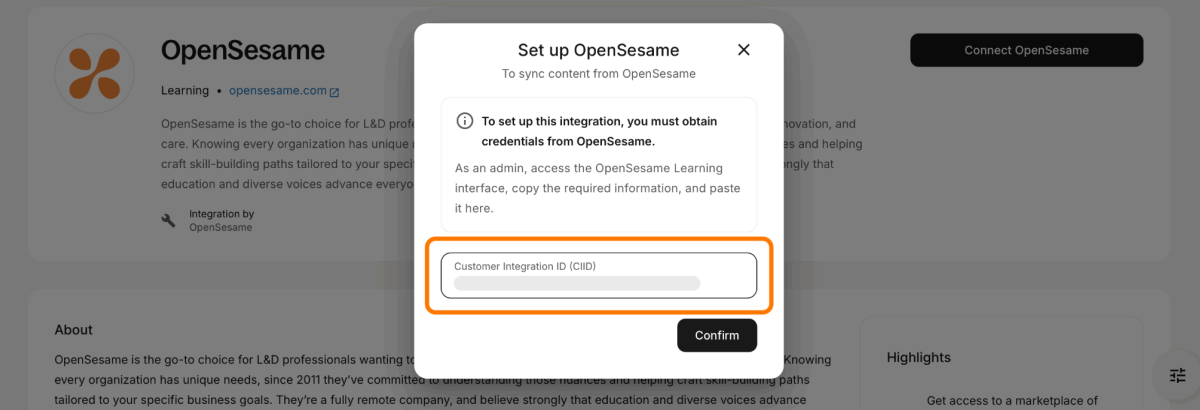
Task: Close the Set up OpenSesame dialog
Action: (x=743, y=50)
